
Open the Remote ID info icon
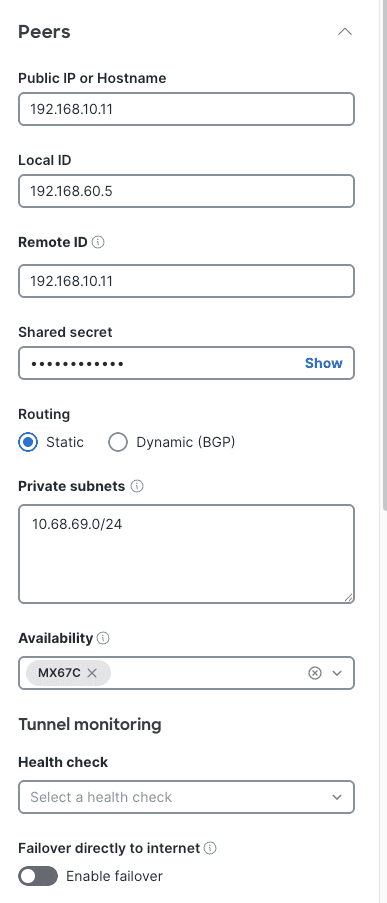98,242
